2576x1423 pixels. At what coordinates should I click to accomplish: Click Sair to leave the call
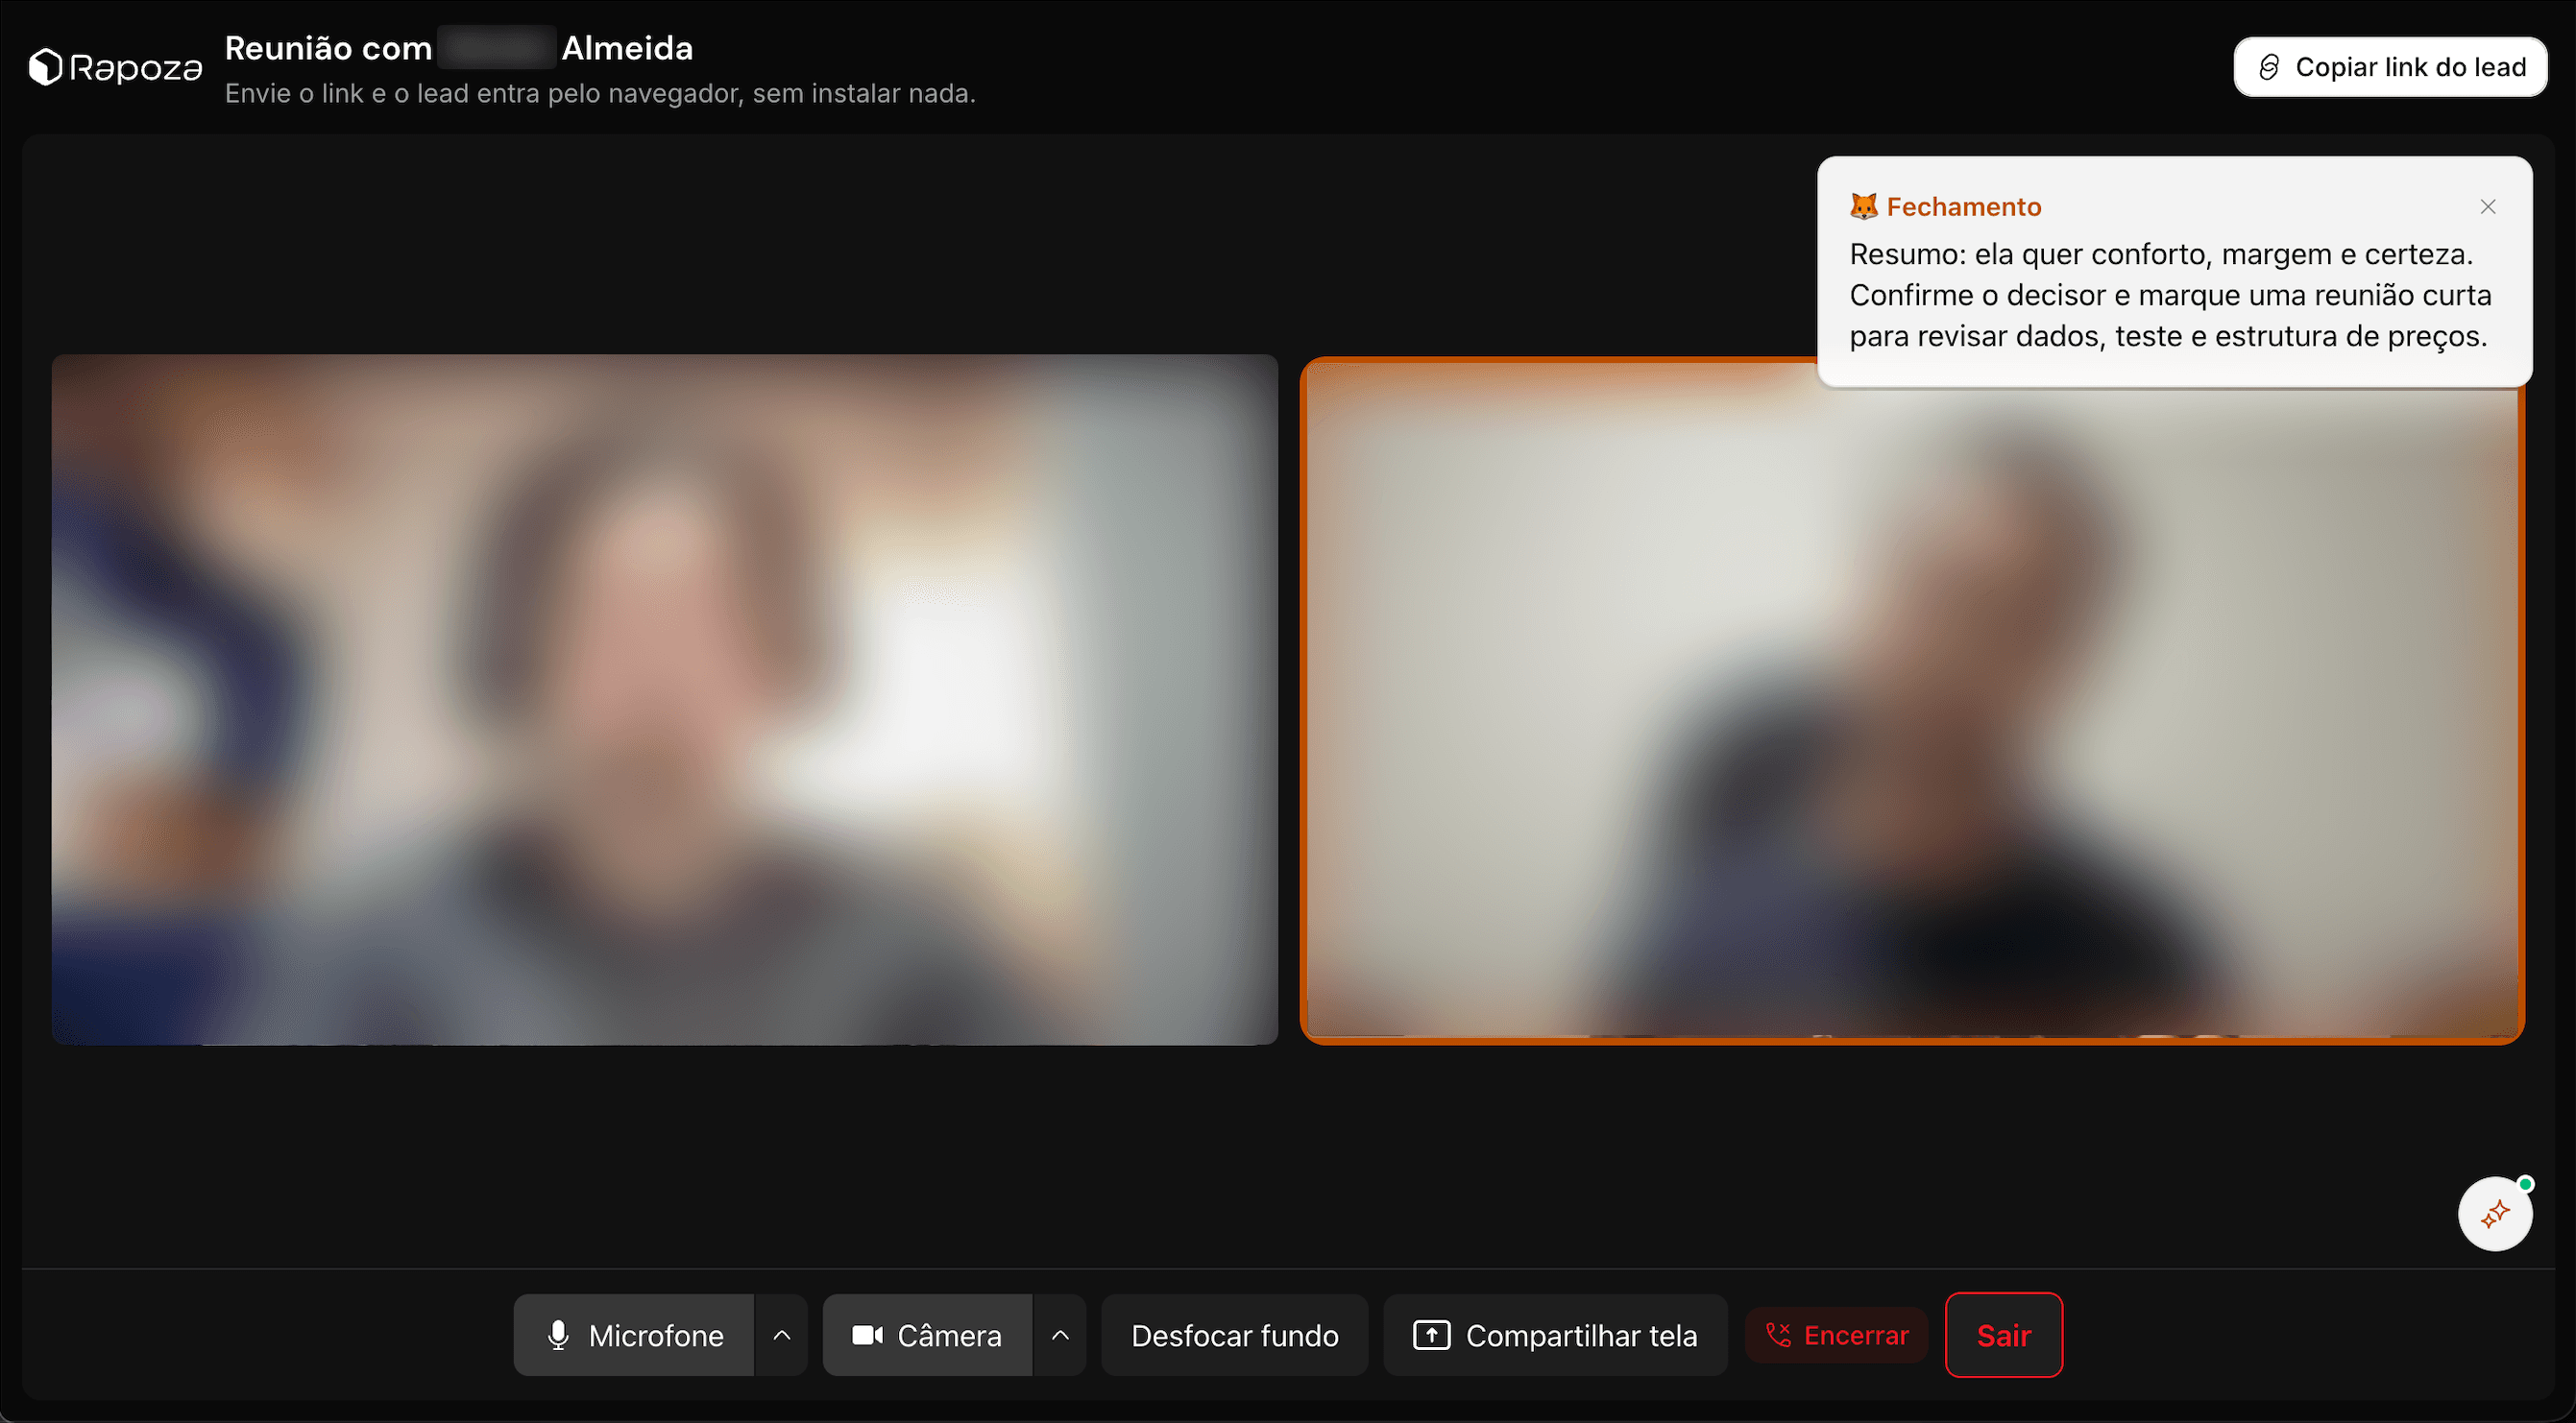(2004, 1335)
